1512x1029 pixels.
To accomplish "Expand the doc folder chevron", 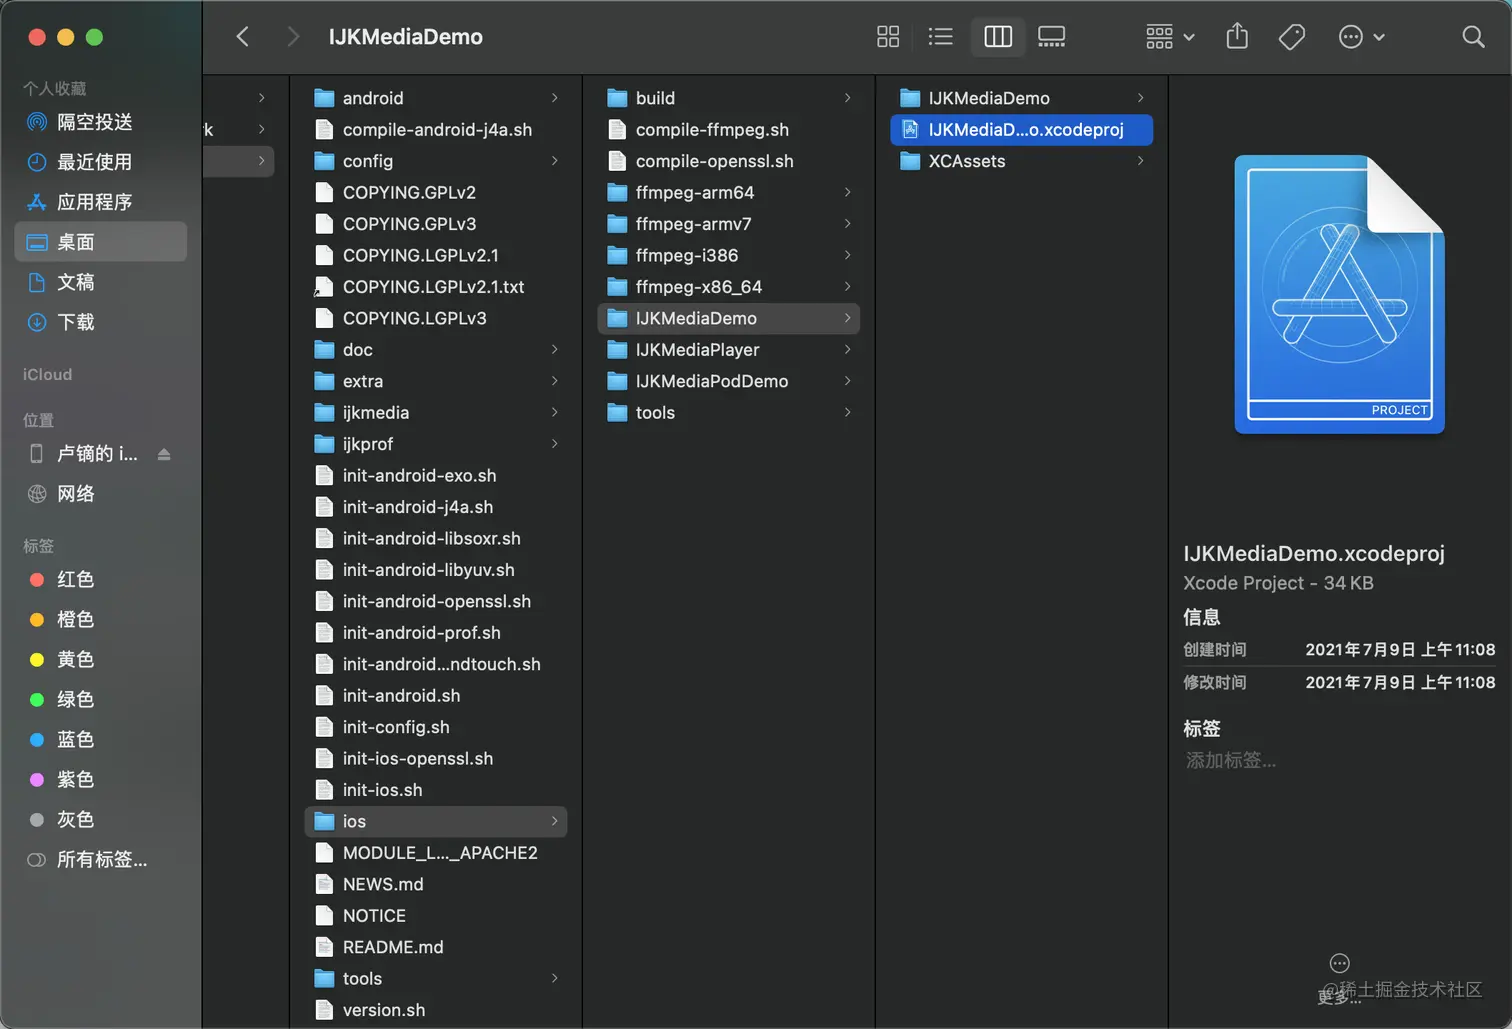I will coord(554,350).
